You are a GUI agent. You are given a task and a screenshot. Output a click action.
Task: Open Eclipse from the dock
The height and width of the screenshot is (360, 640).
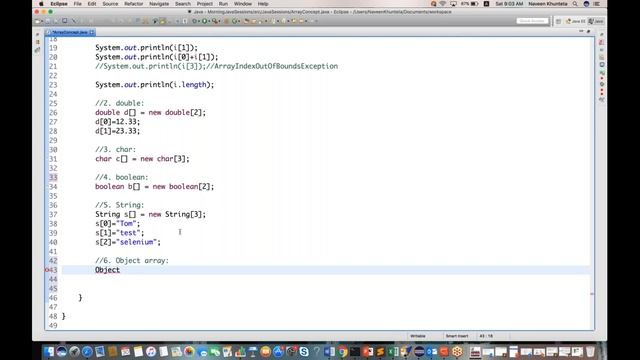(419, 351)
